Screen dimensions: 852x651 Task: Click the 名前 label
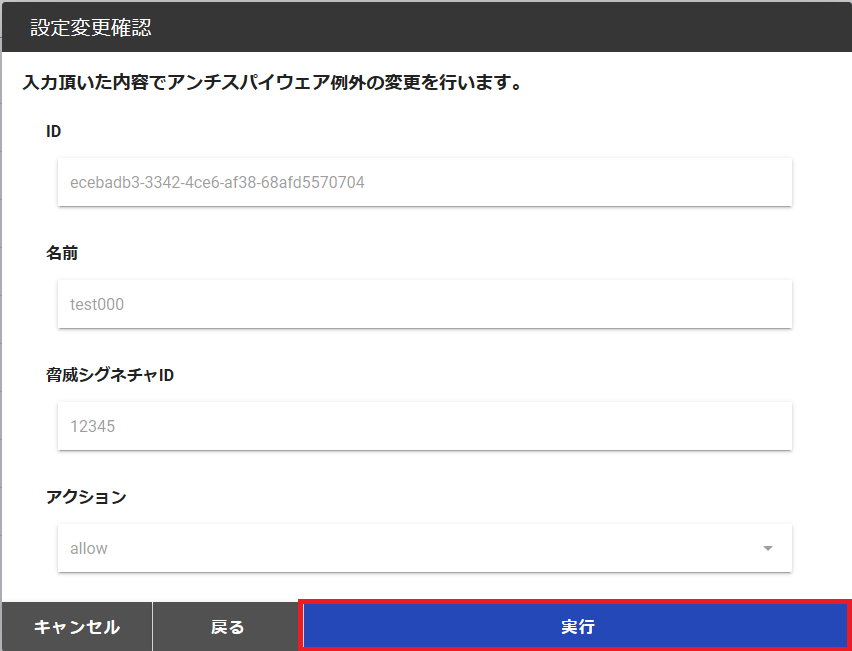[61, 253]
